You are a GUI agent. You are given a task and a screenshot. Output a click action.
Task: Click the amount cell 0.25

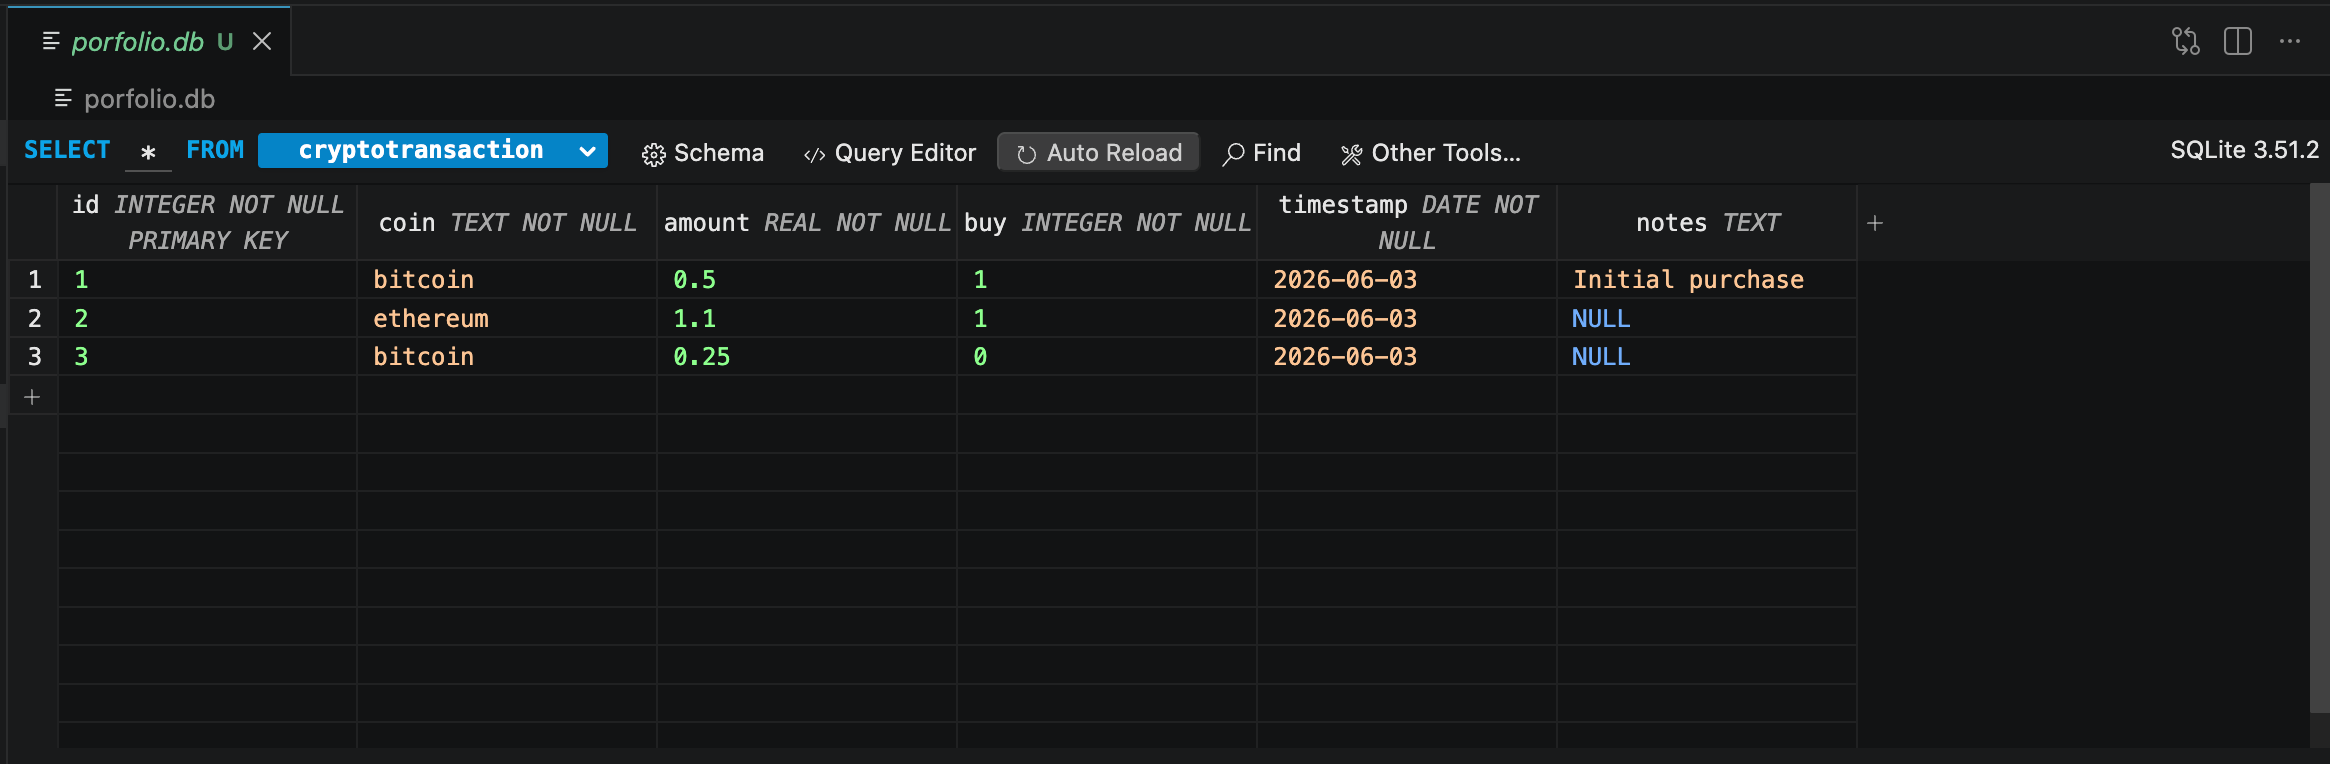click(x=807, y=356)
